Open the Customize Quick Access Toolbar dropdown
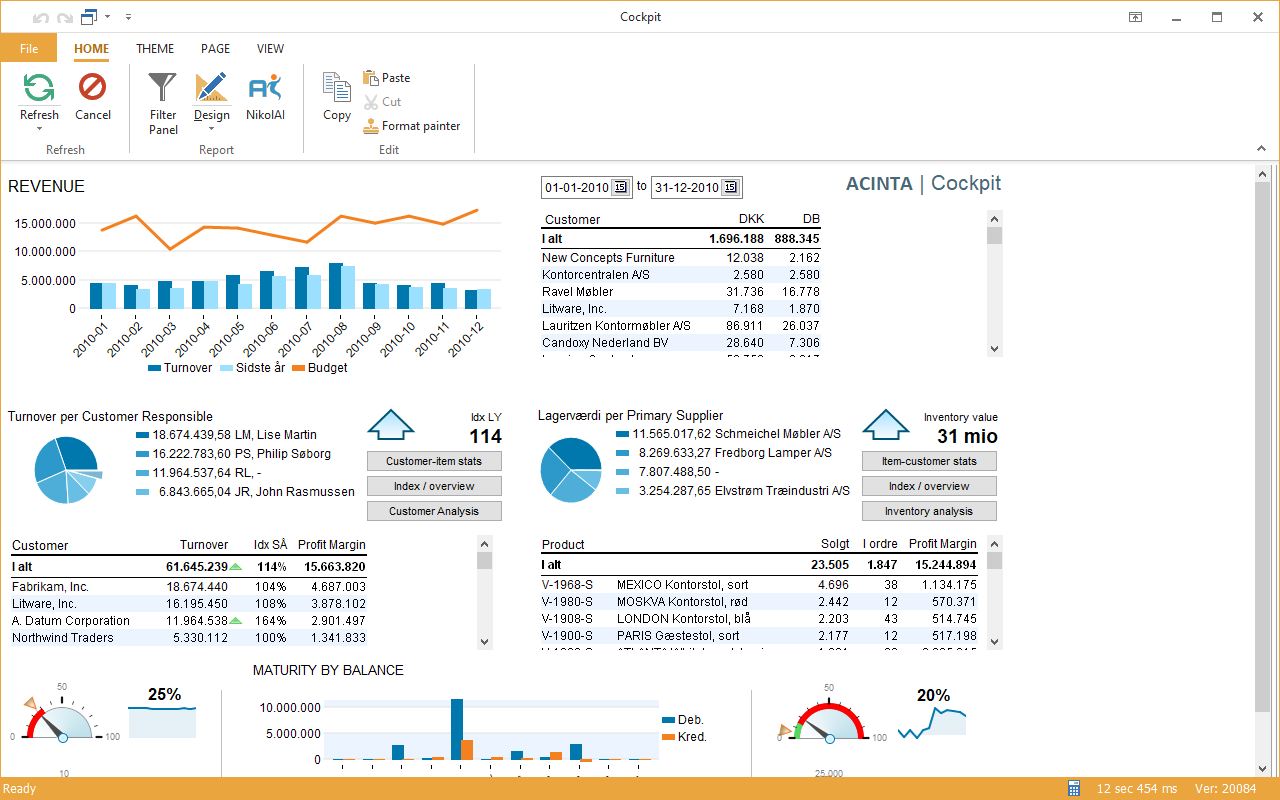Screen dimensions: 1280x800 129,17
